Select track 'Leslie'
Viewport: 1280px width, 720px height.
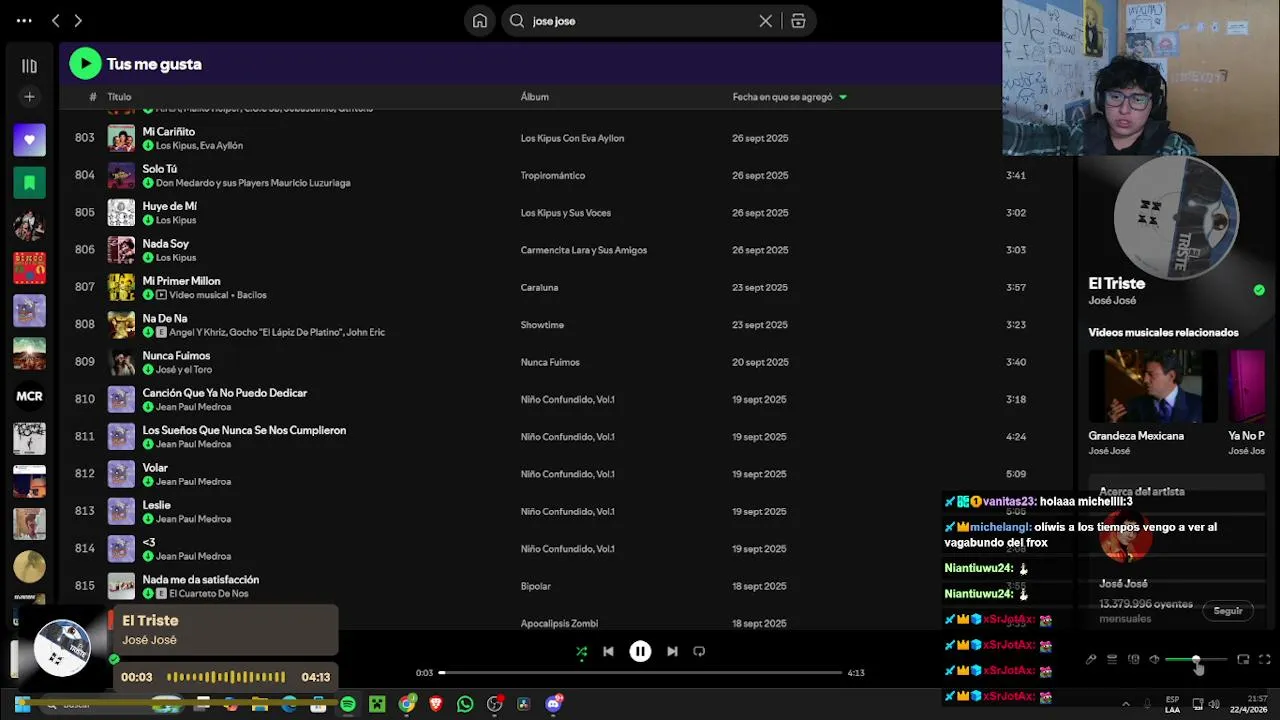pos(156,505)
